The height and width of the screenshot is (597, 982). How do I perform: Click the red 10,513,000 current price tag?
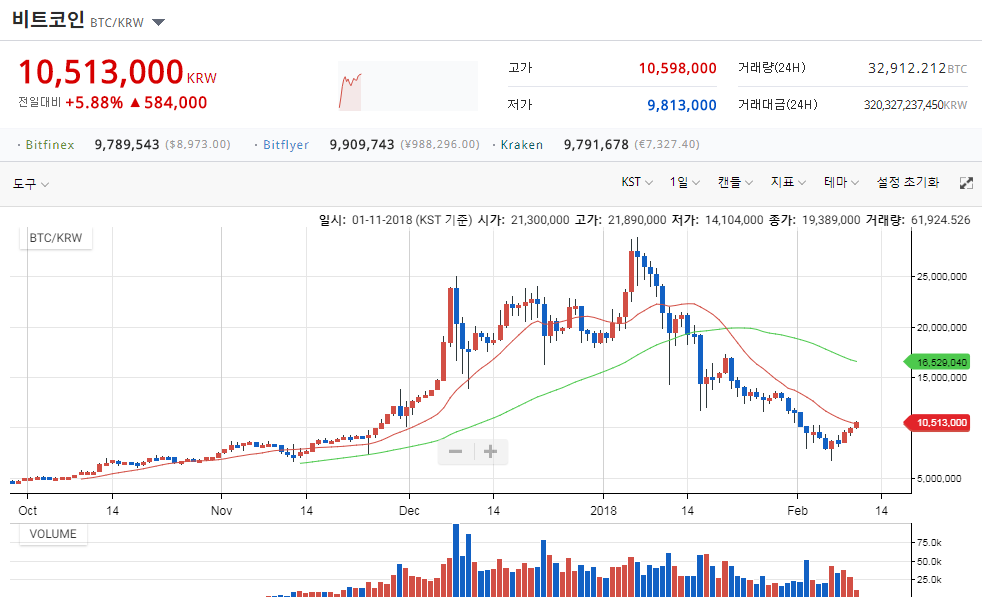(939, 423)
